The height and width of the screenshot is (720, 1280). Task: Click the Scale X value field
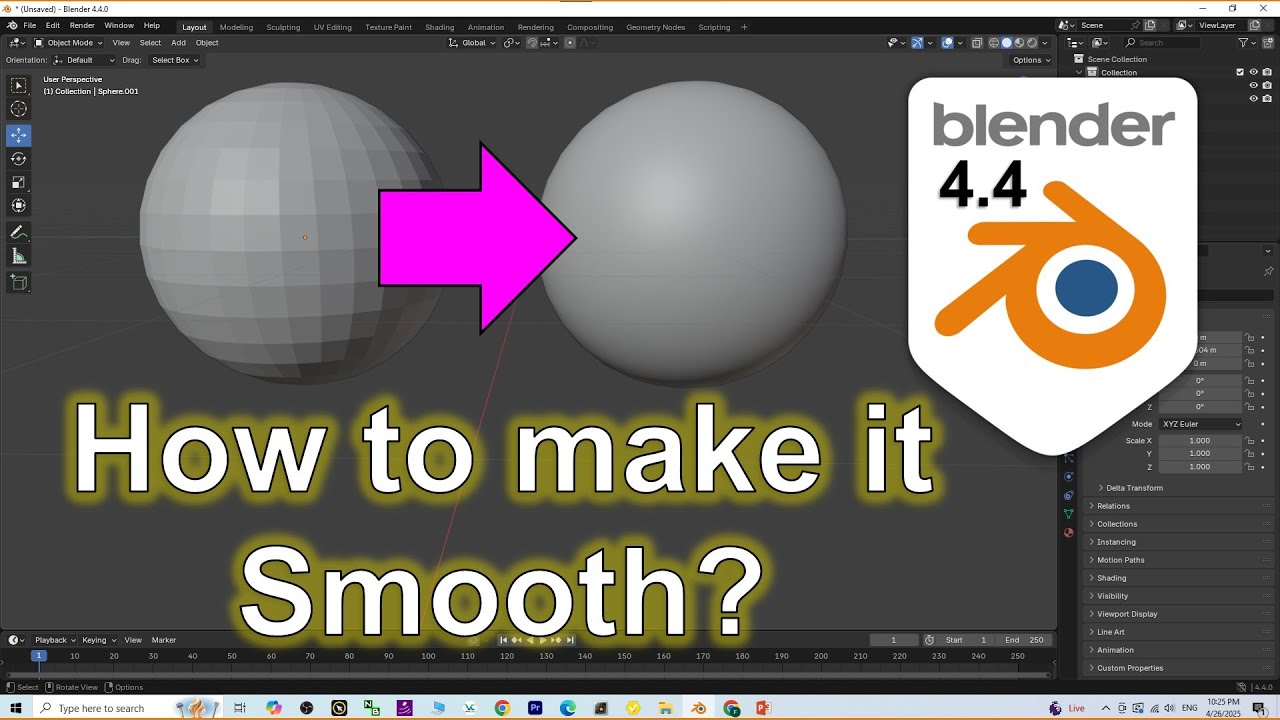[x=1200, y=441]
